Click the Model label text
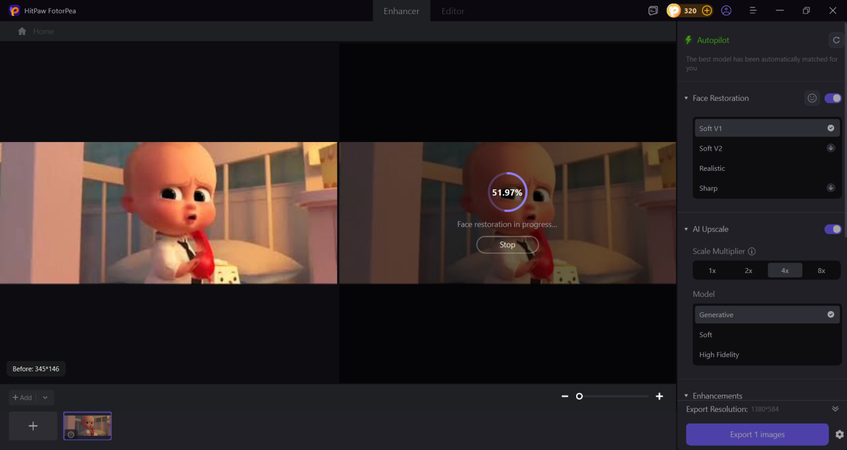 (x=703, y=294)
